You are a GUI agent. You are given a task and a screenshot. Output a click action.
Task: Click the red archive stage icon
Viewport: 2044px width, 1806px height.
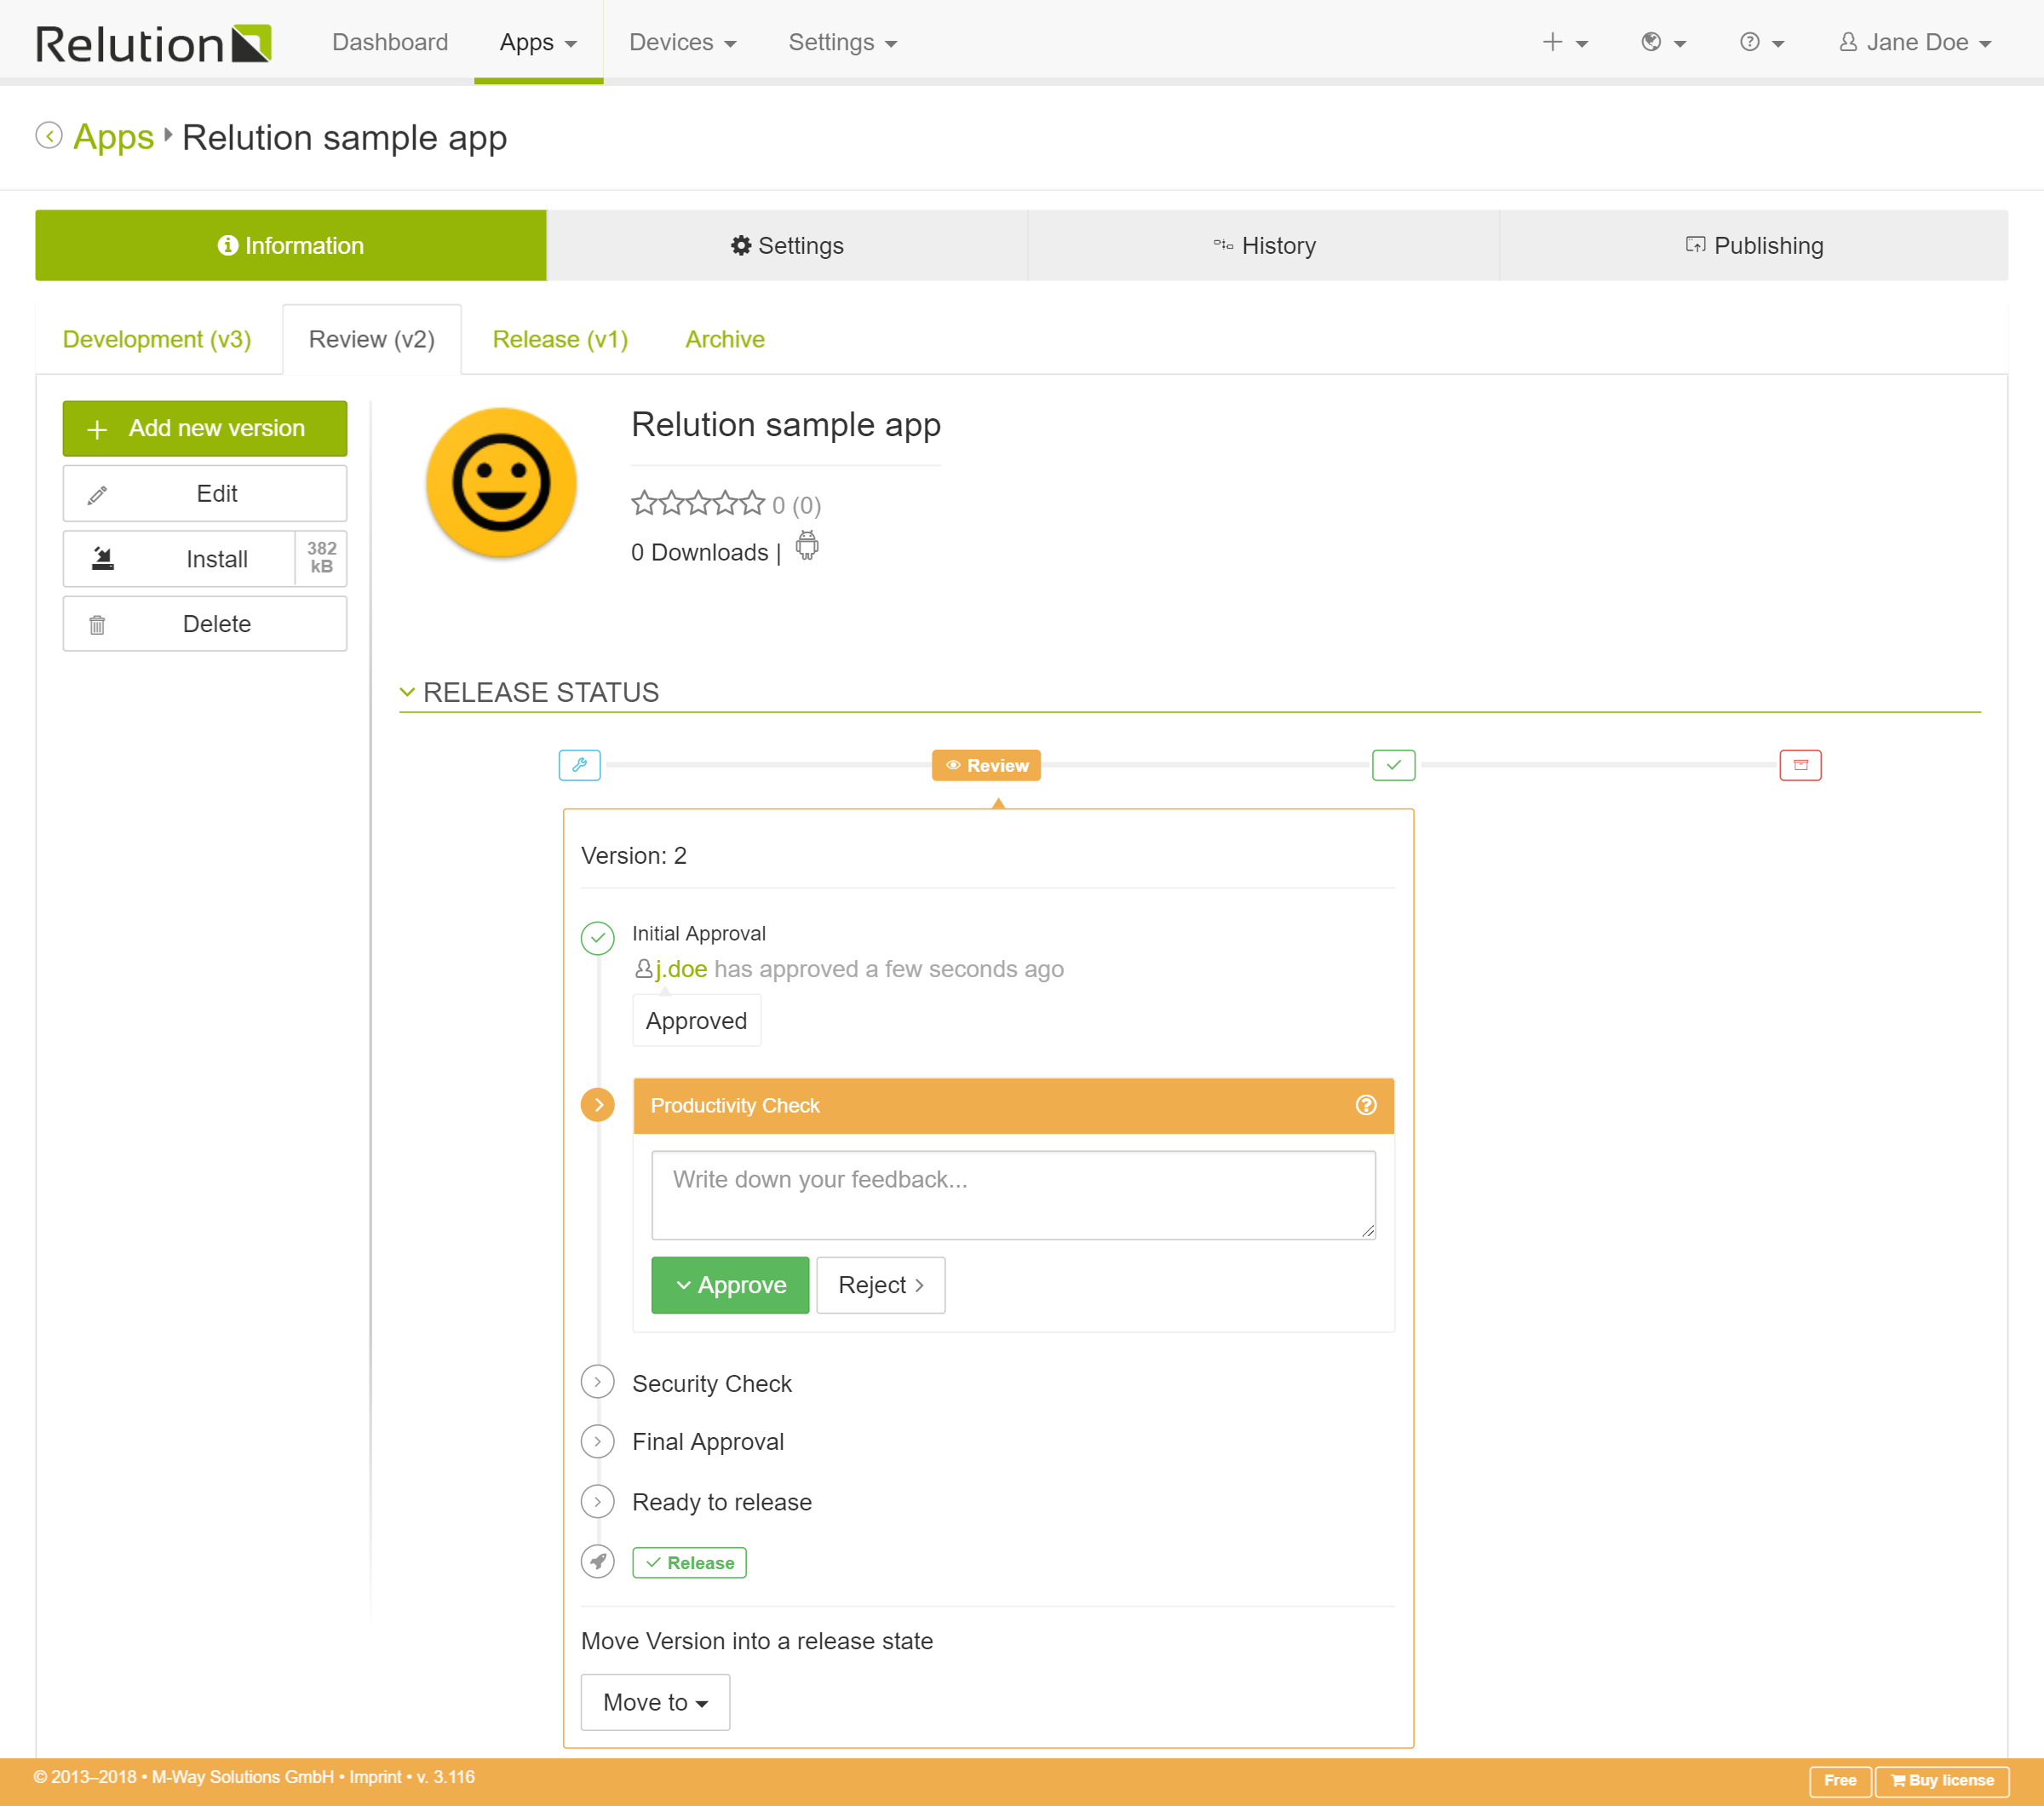click(x=1800, y=765)
